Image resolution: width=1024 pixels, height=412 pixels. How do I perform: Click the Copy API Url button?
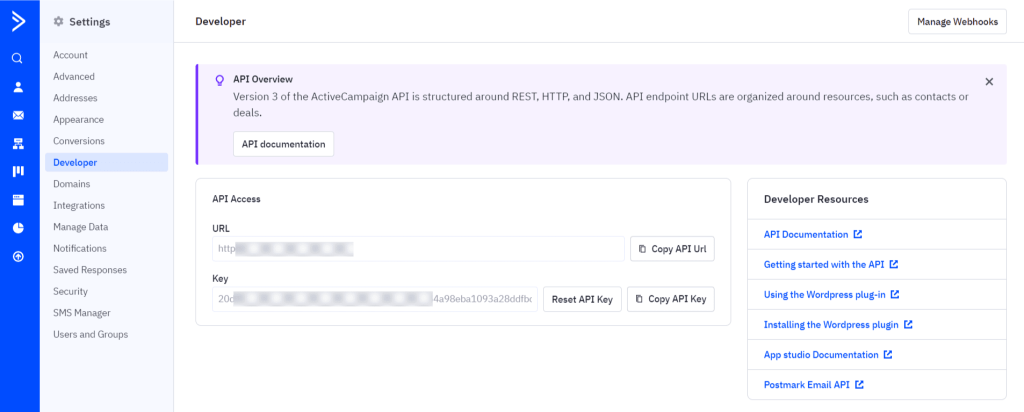672,249
